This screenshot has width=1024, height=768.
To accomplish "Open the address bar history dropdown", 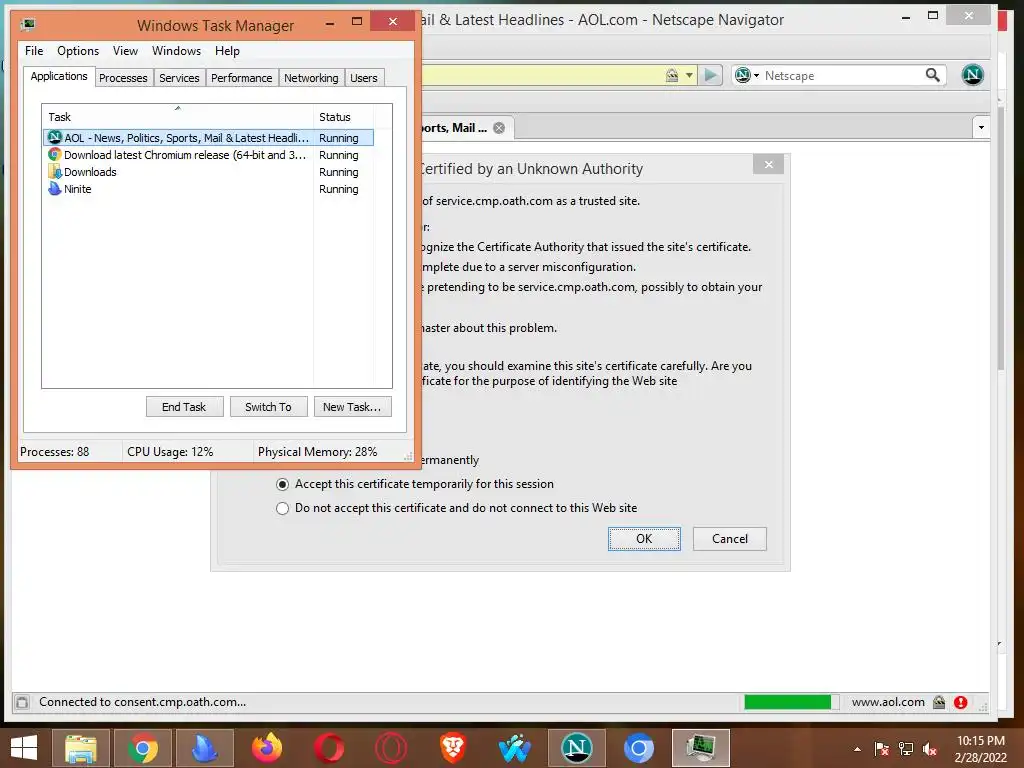I will pyautogui.click(x=689, y=76).
